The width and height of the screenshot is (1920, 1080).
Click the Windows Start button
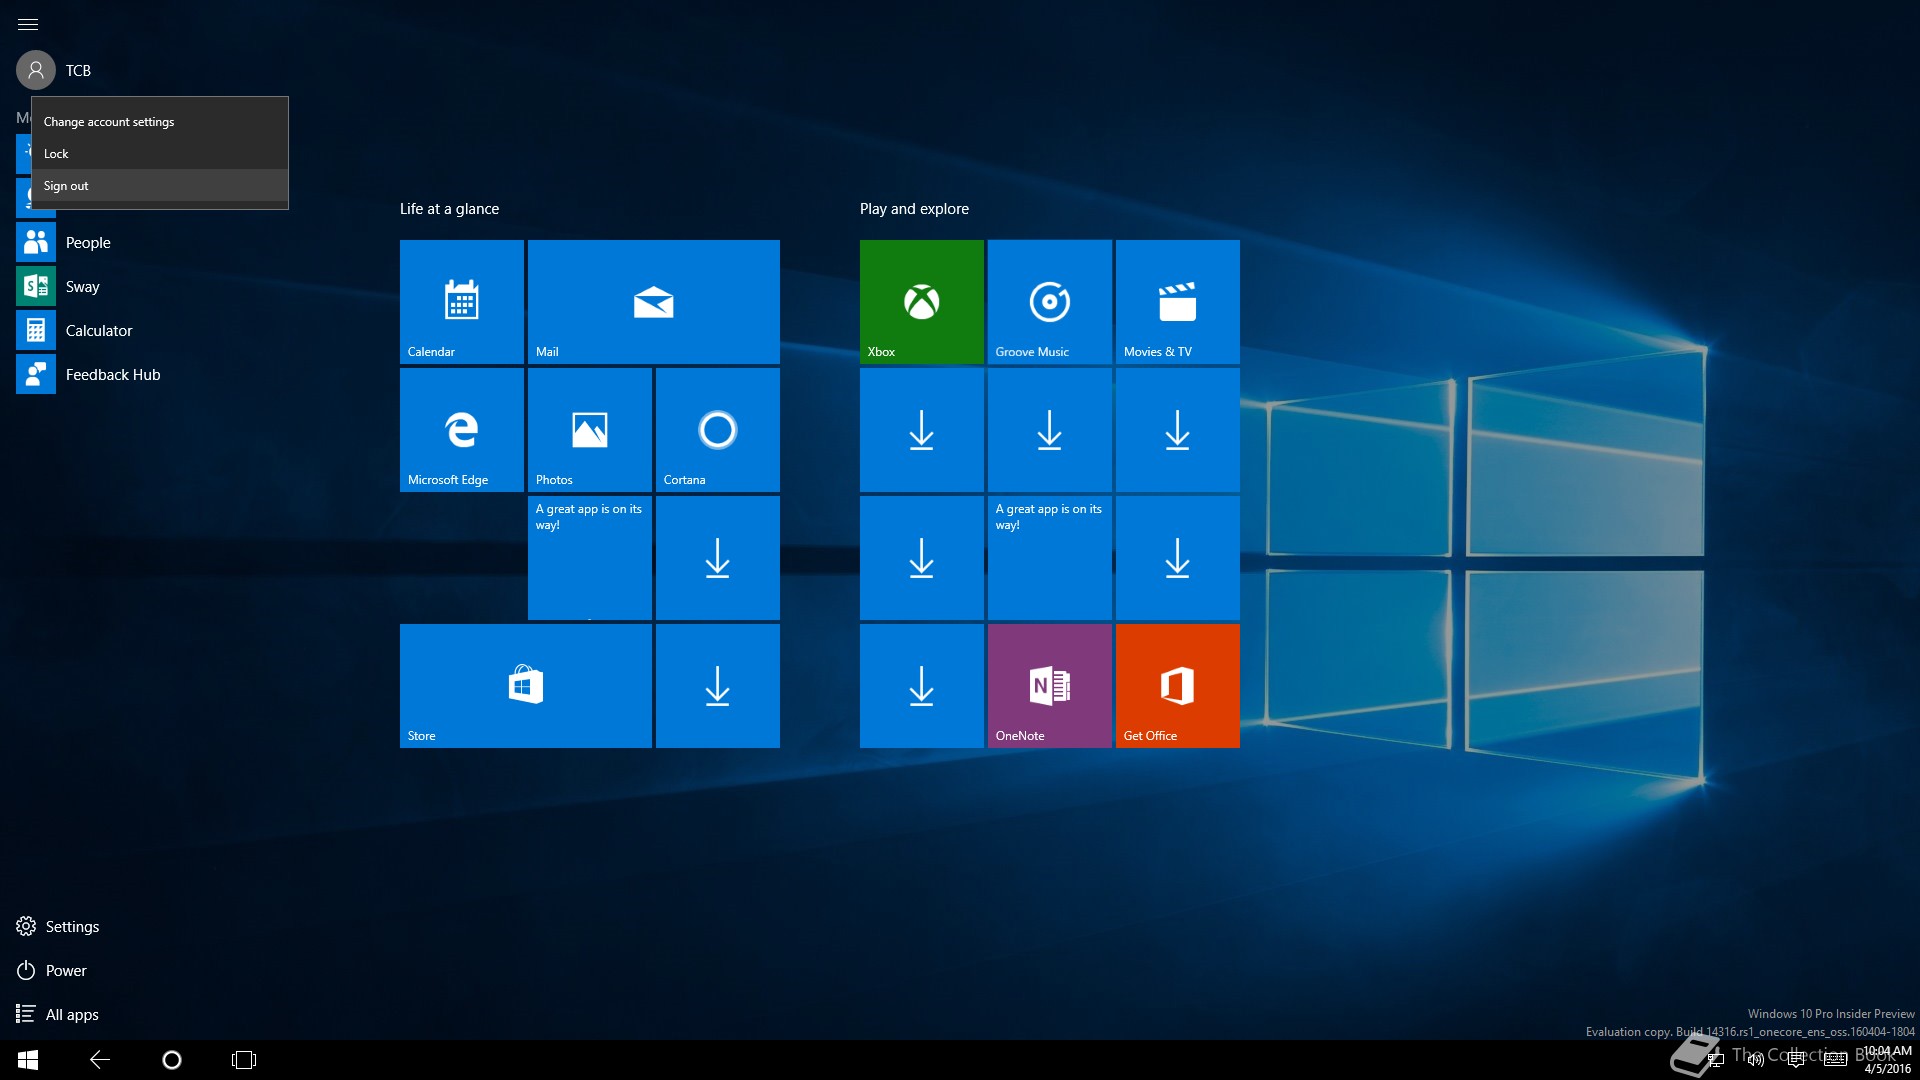point(28,1060)
